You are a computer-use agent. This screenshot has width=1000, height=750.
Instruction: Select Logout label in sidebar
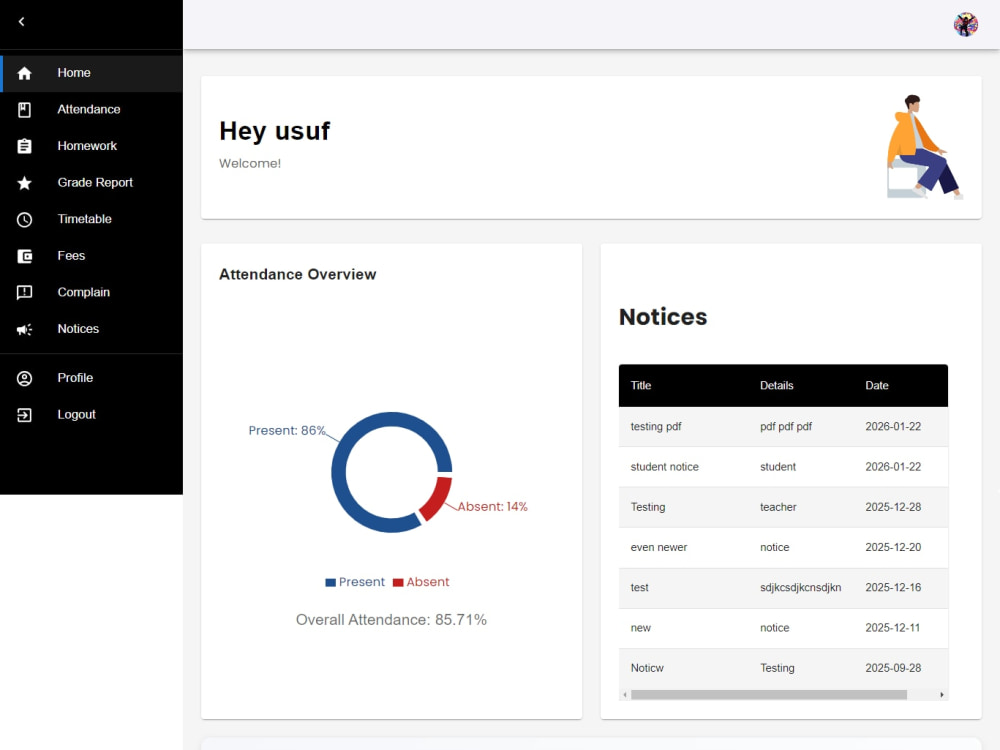click(x=77, y=415)
